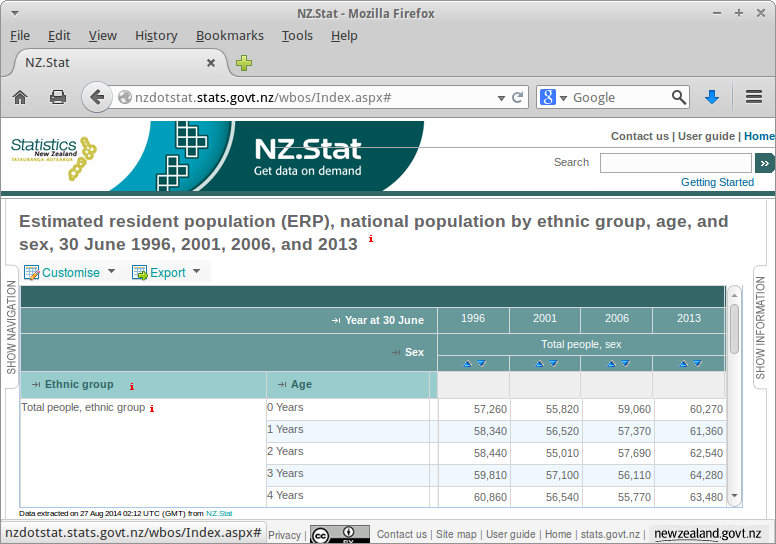Reload the page with refresh icon
Screen dimensions: 776x544
click(518, 97)
